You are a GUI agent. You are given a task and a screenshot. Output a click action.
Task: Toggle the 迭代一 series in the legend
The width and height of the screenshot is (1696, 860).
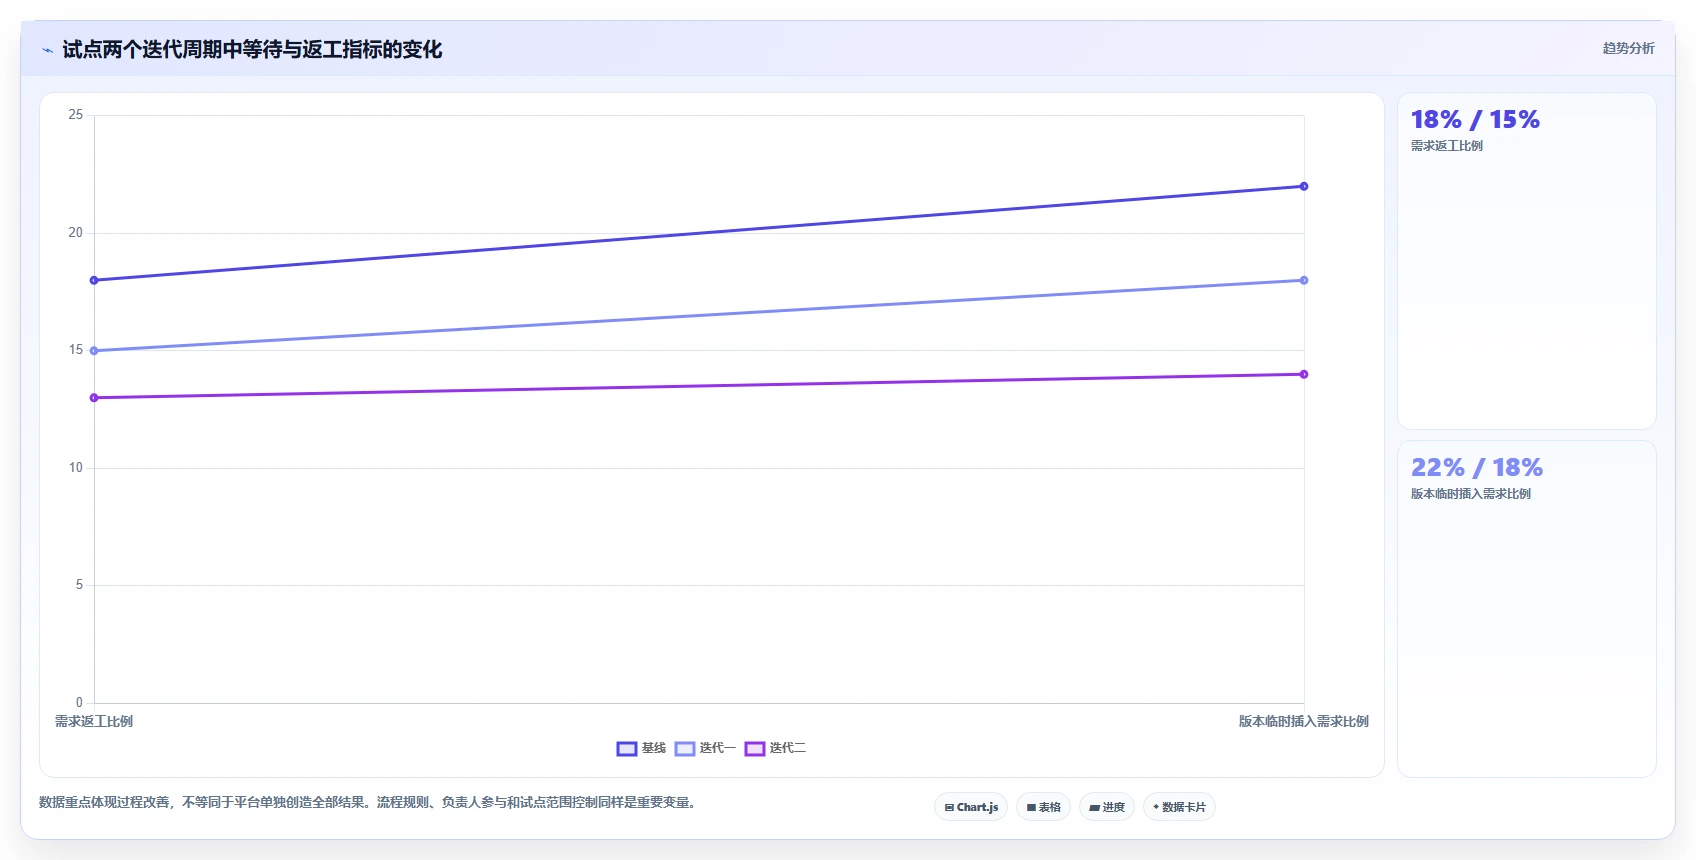(x=705, y=748)
